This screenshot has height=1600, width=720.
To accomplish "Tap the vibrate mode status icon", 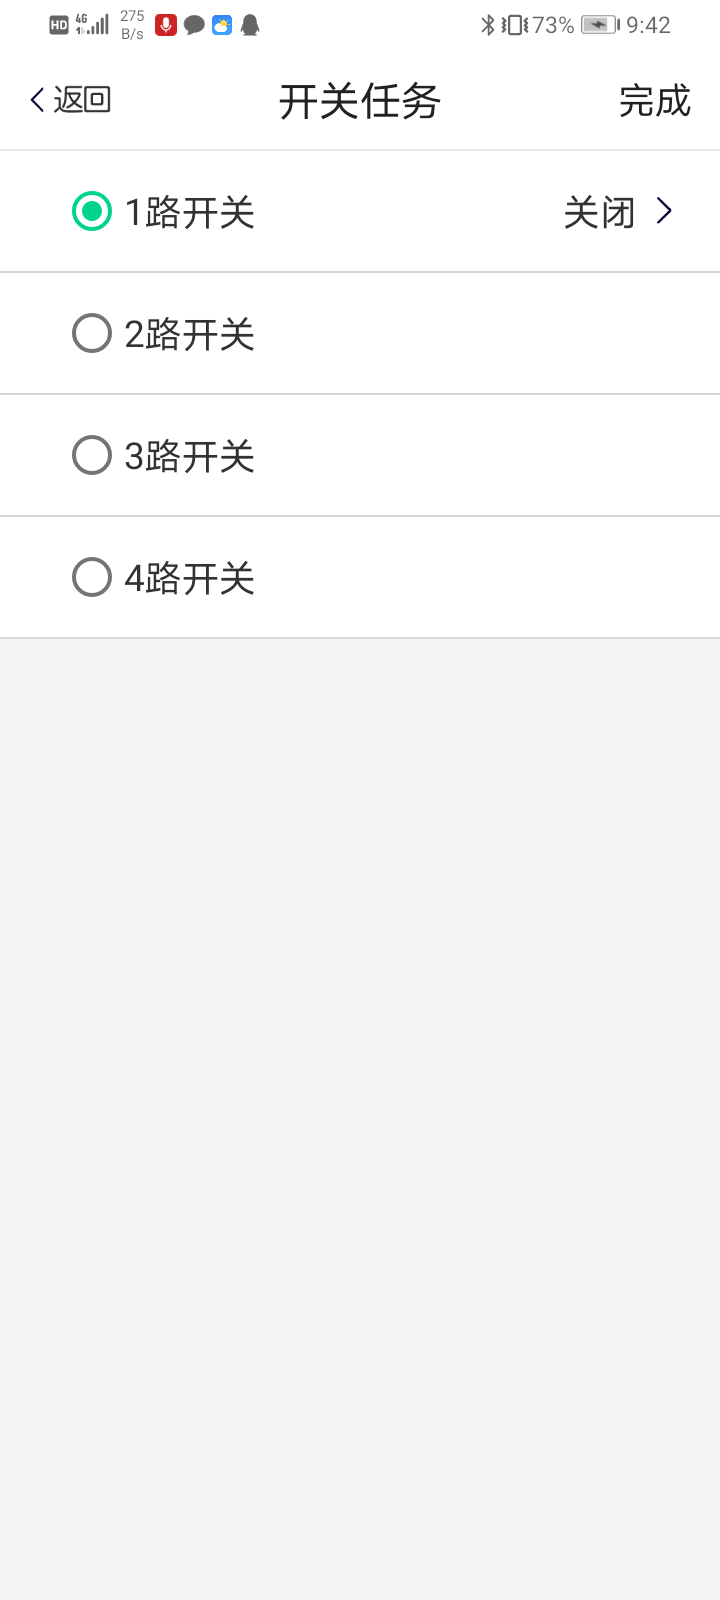I will (514, 25).
